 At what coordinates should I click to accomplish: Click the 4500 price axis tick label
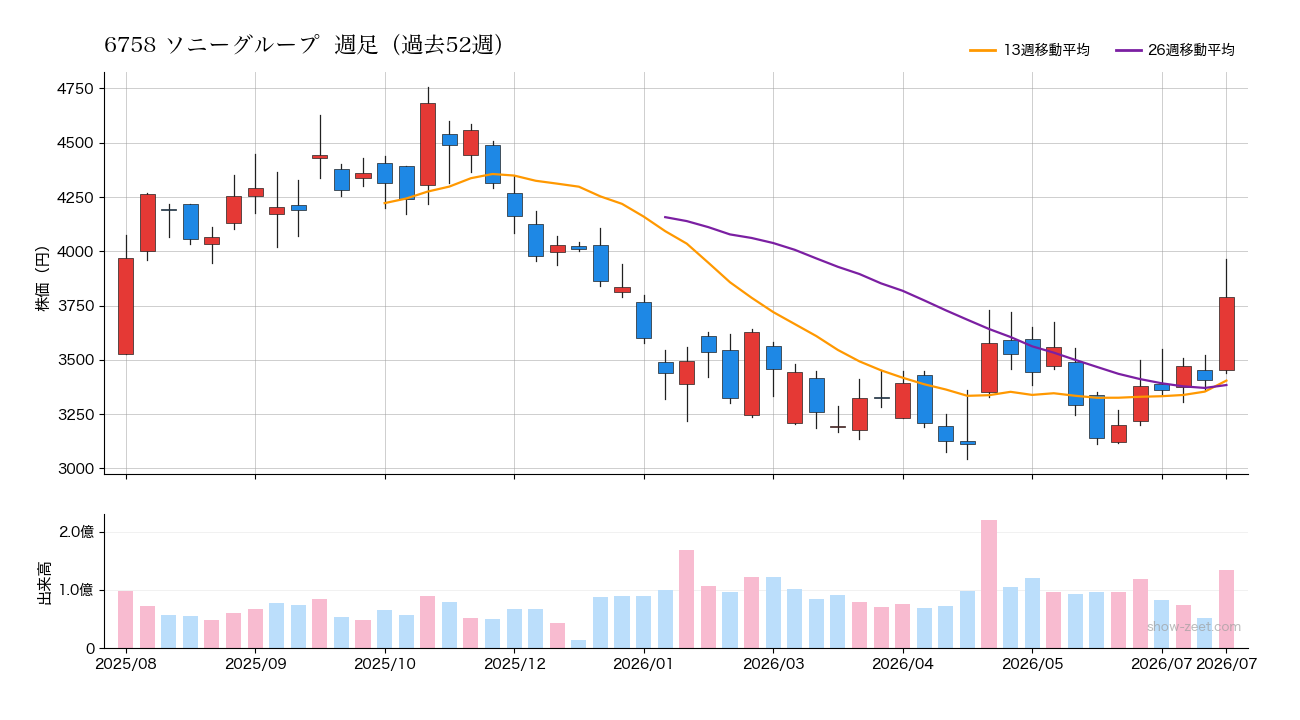click(76, 143)
